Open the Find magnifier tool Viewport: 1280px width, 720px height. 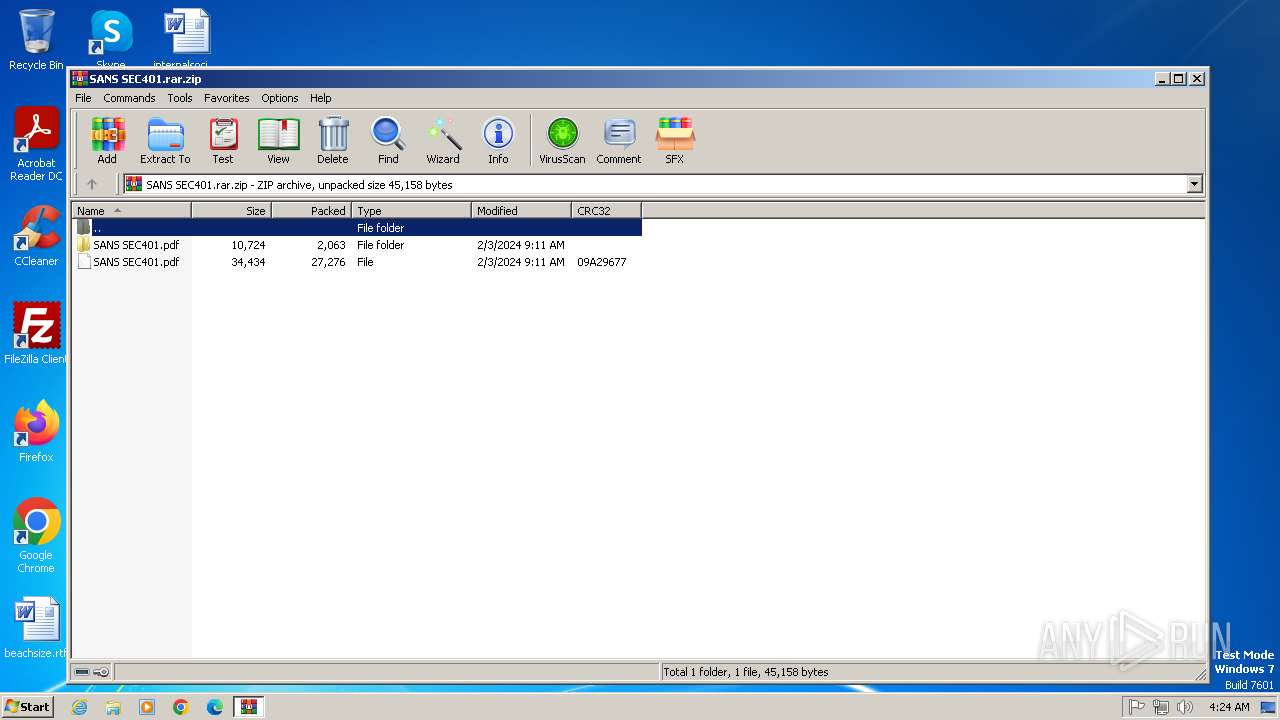tap(388, 140)
